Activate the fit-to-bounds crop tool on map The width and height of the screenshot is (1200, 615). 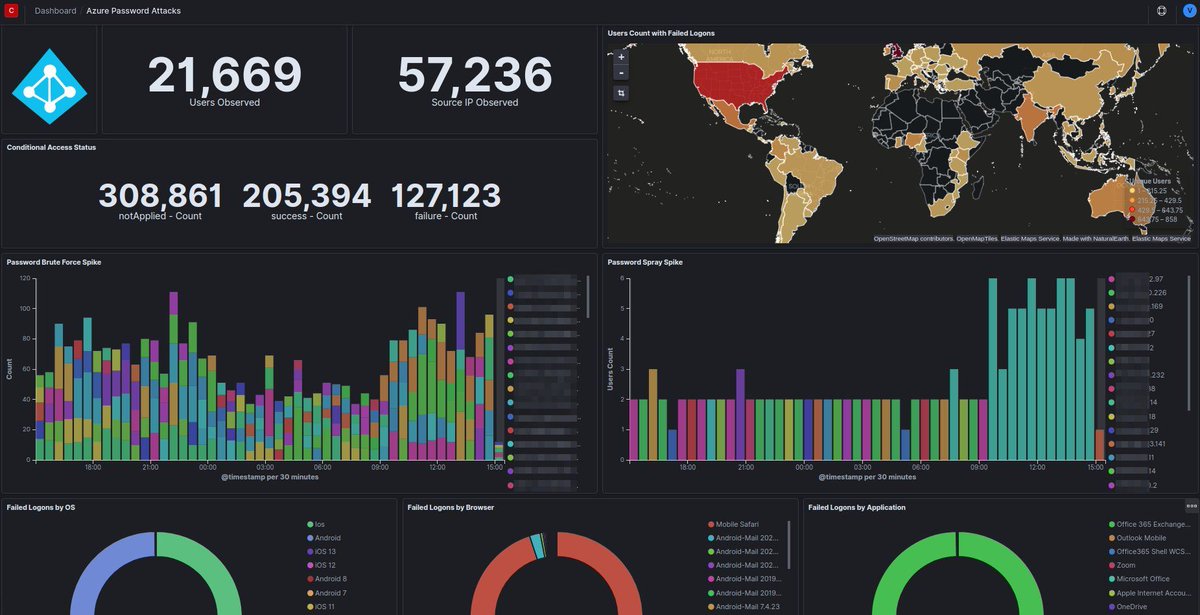pos(621,93)
